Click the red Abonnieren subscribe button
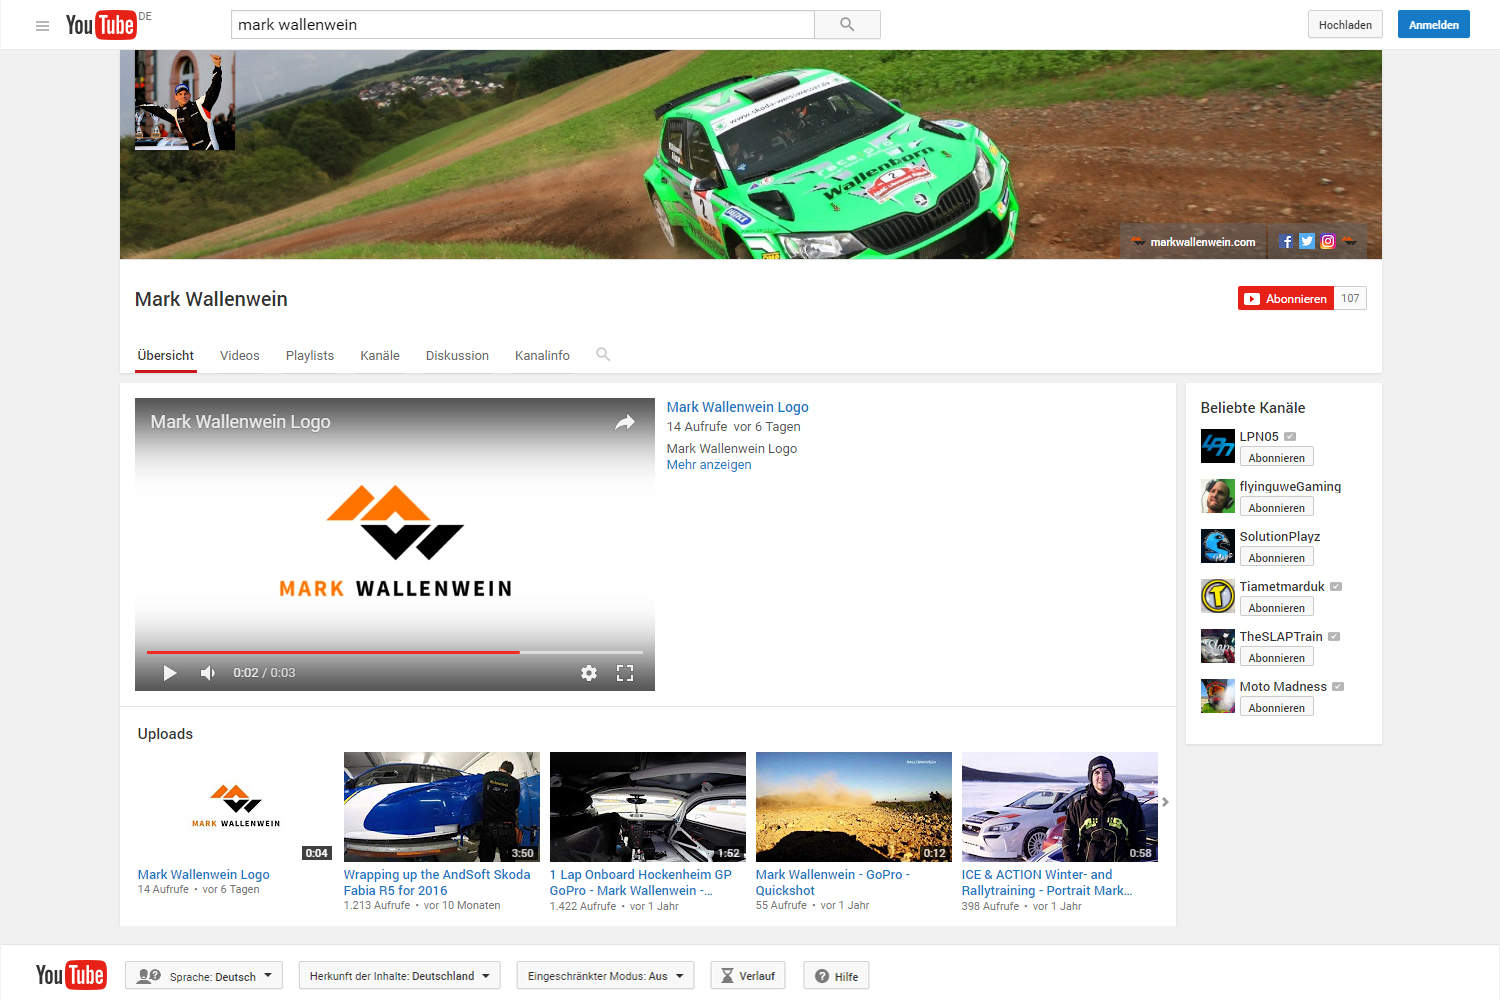 (x=1286, y=298)
